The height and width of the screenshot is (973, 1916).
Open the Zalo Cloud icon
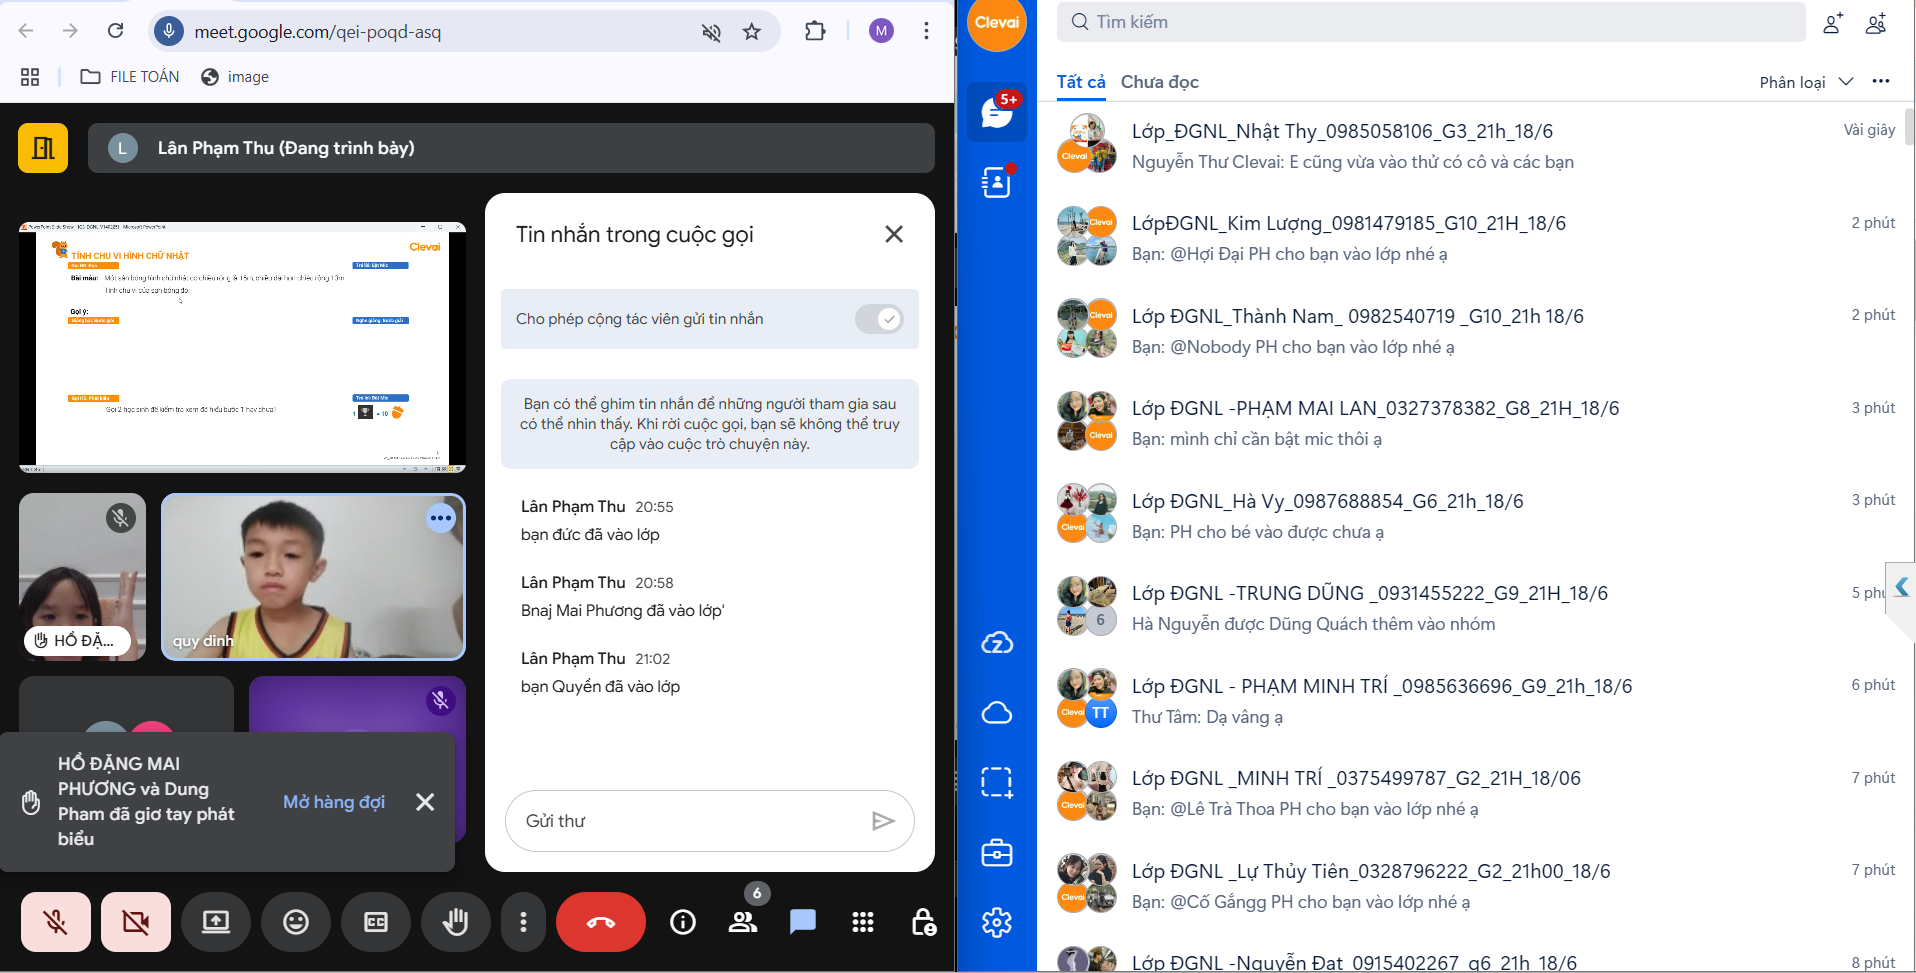(x=997, y=643)
